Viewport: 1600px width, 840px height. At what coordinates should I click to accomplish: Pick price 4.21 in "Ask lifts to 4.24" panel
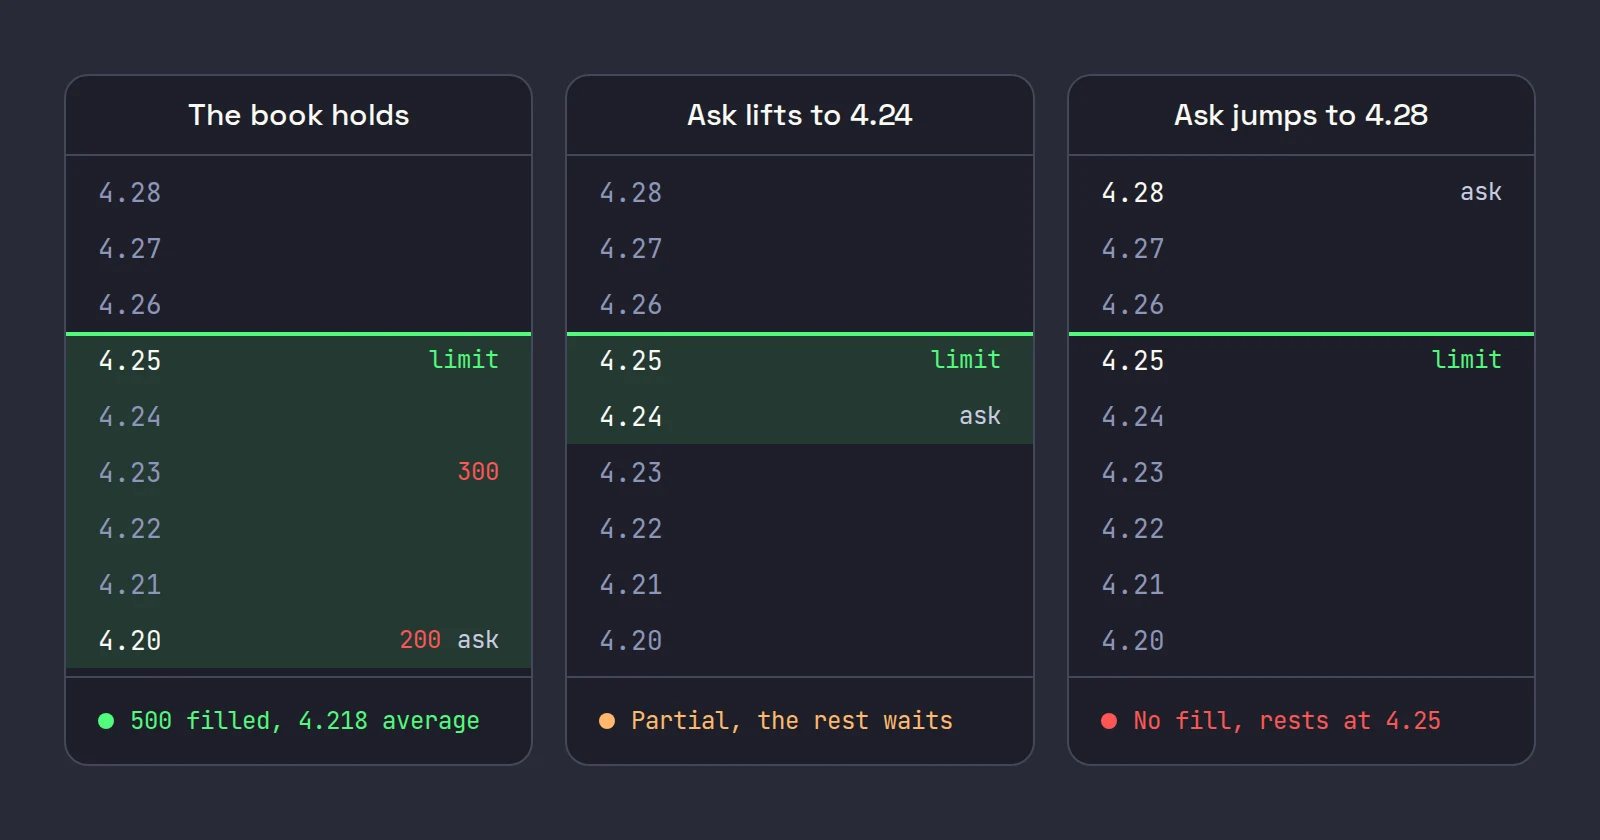tap(631, 584)
